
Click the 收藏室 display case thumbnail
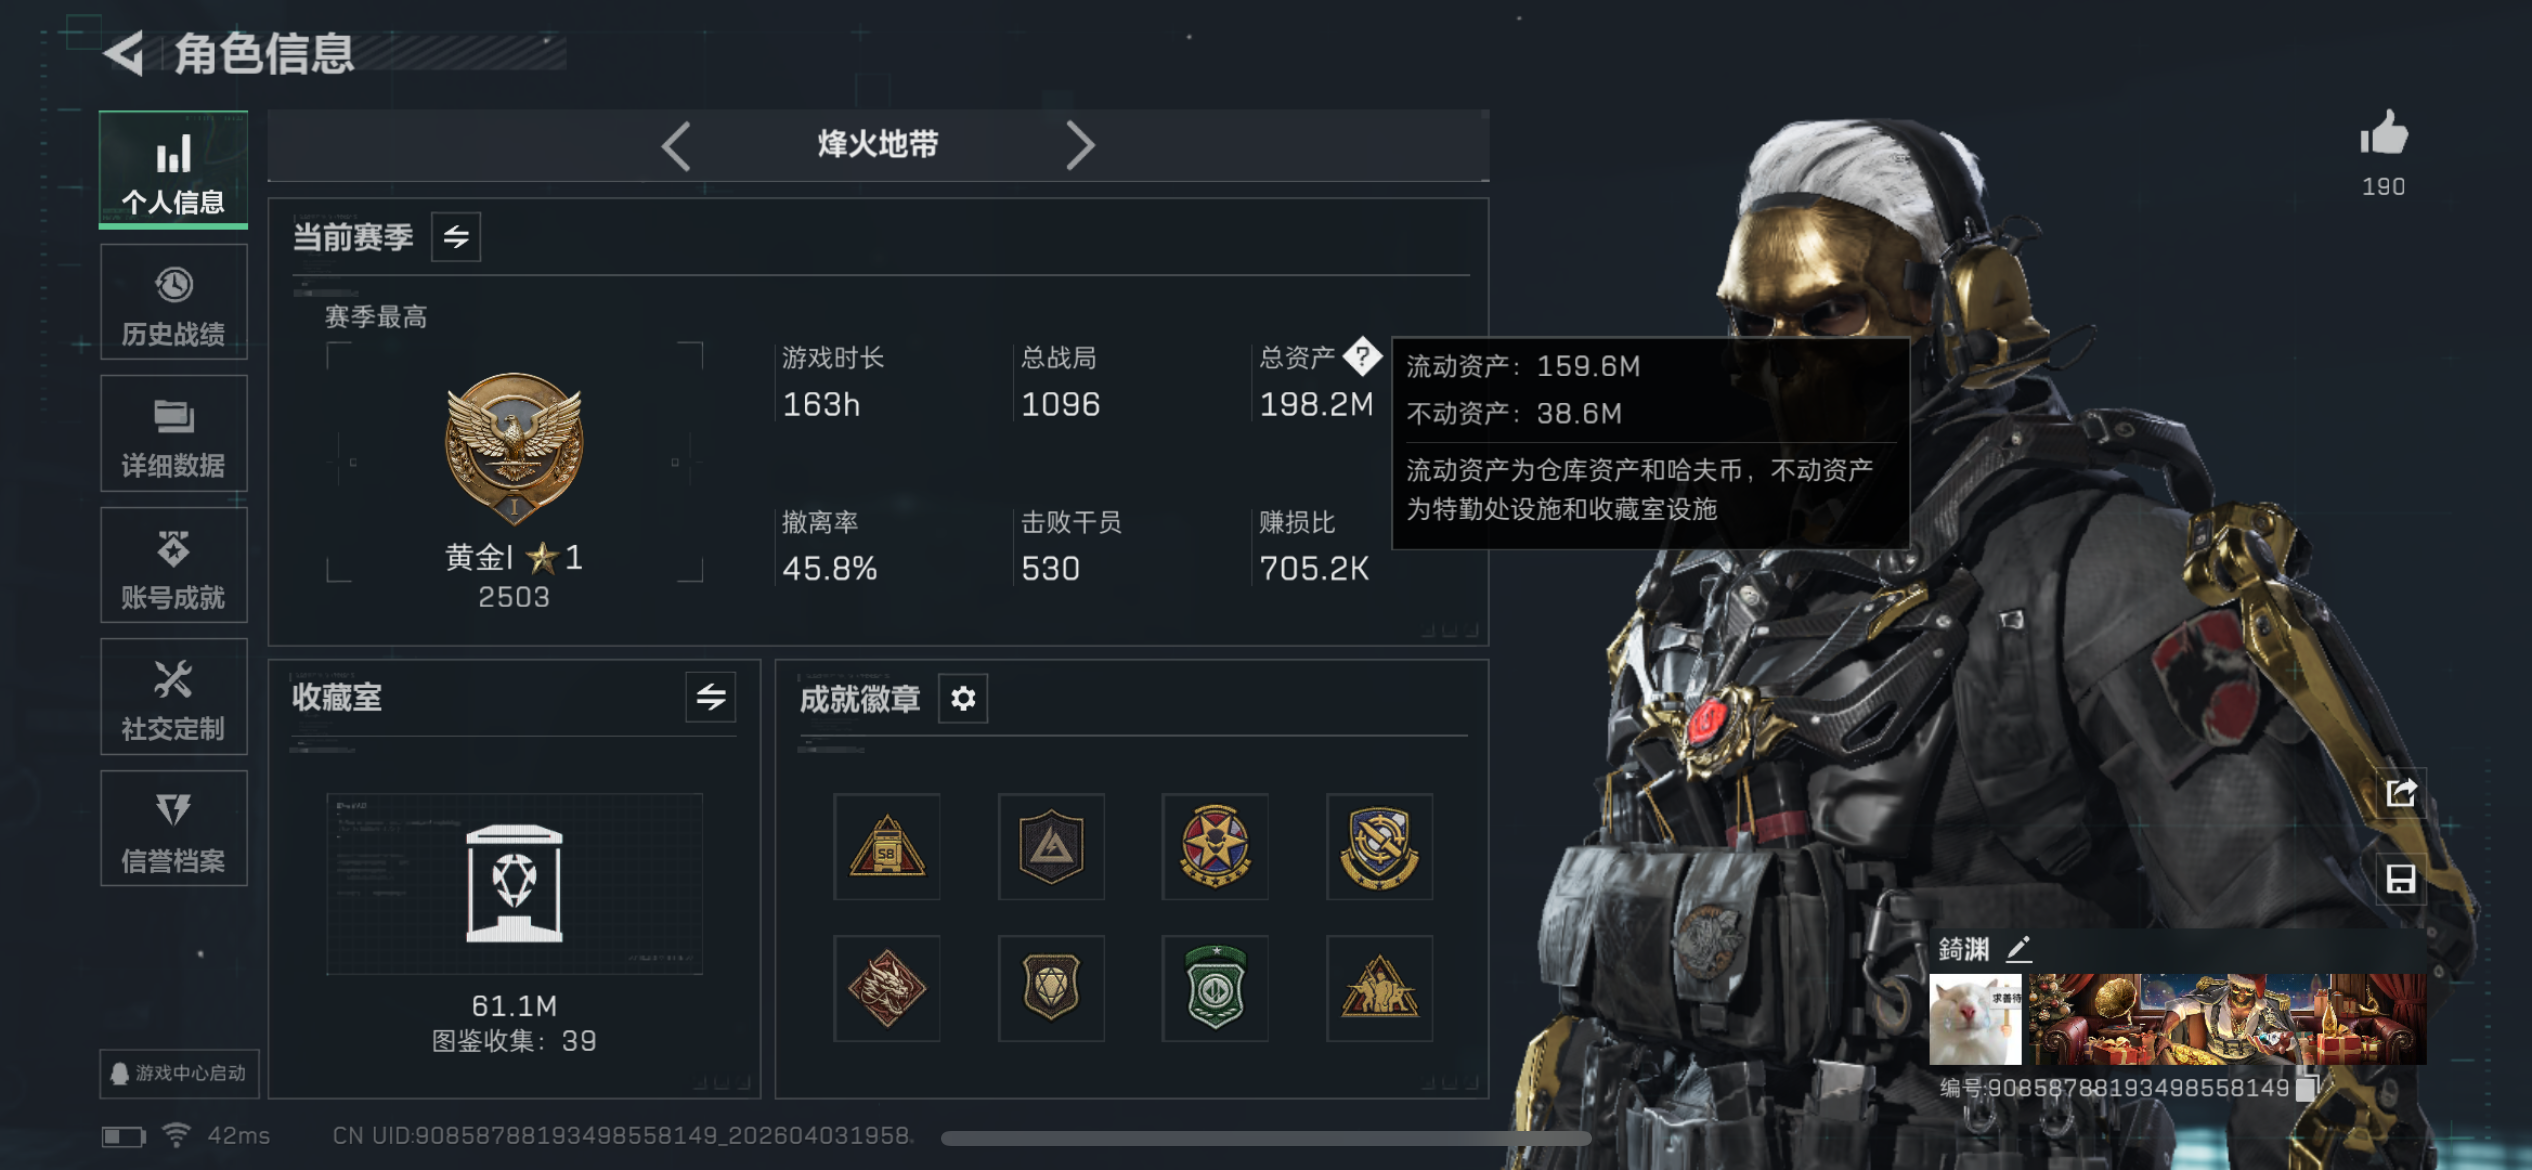[514, 884]
